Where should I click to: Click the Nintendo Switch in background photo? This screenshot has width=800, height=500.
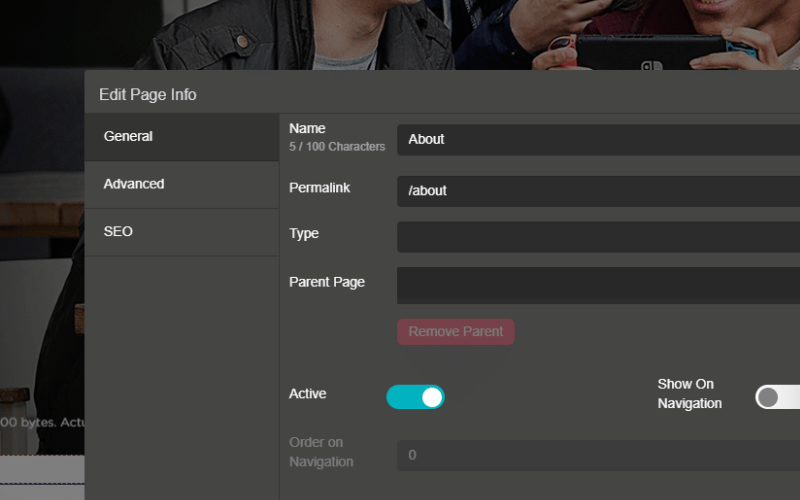point(651,51)
